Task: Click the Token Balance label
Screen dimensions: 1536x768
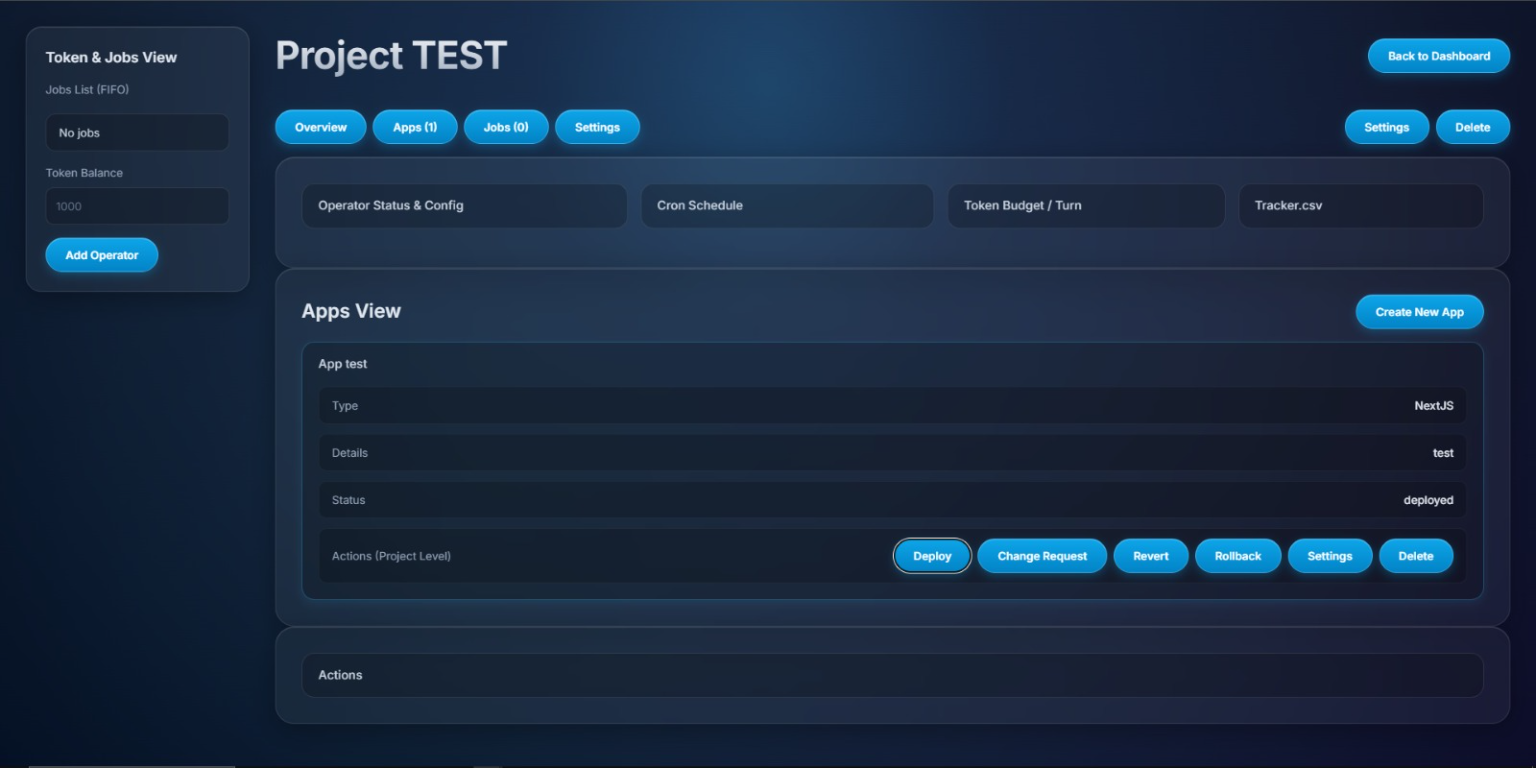Action: (x=84, y=173)
